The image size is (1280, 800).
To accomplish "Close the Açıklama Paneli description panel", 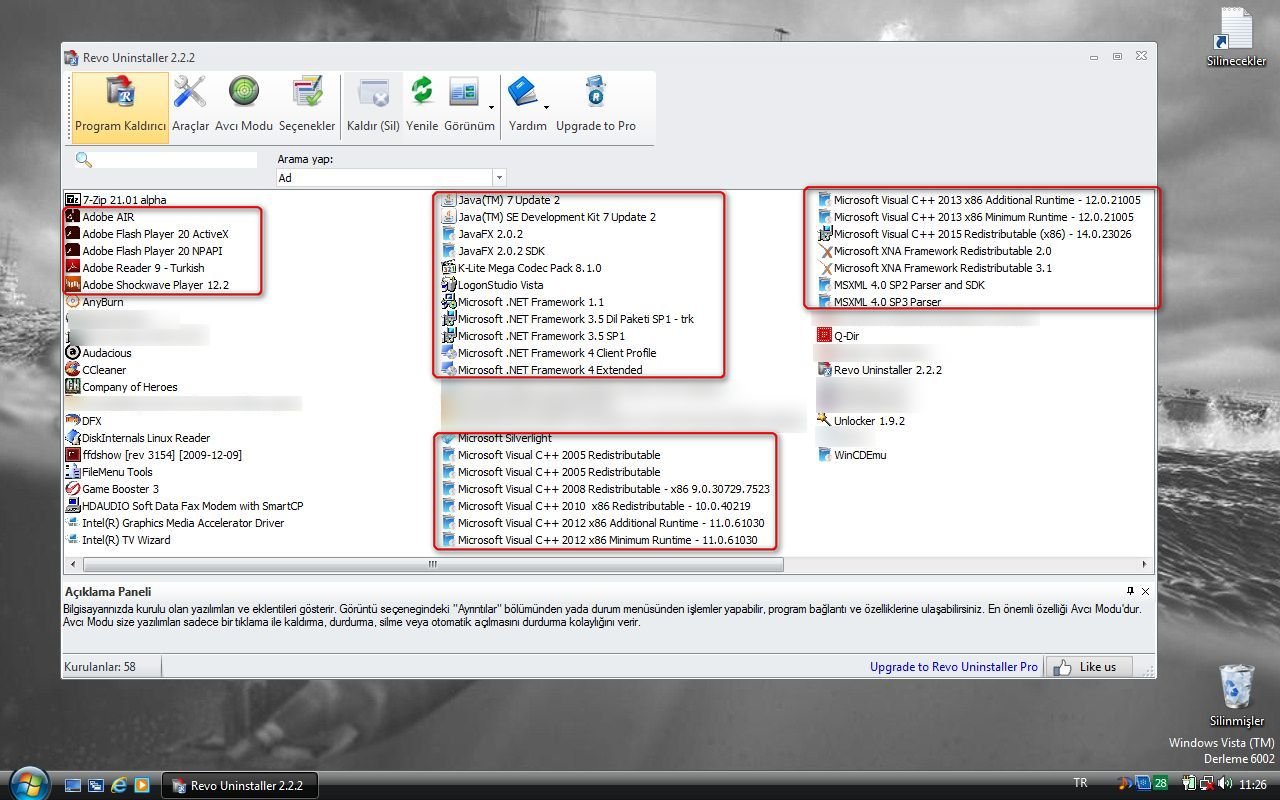I will [x=1146, y=592].
